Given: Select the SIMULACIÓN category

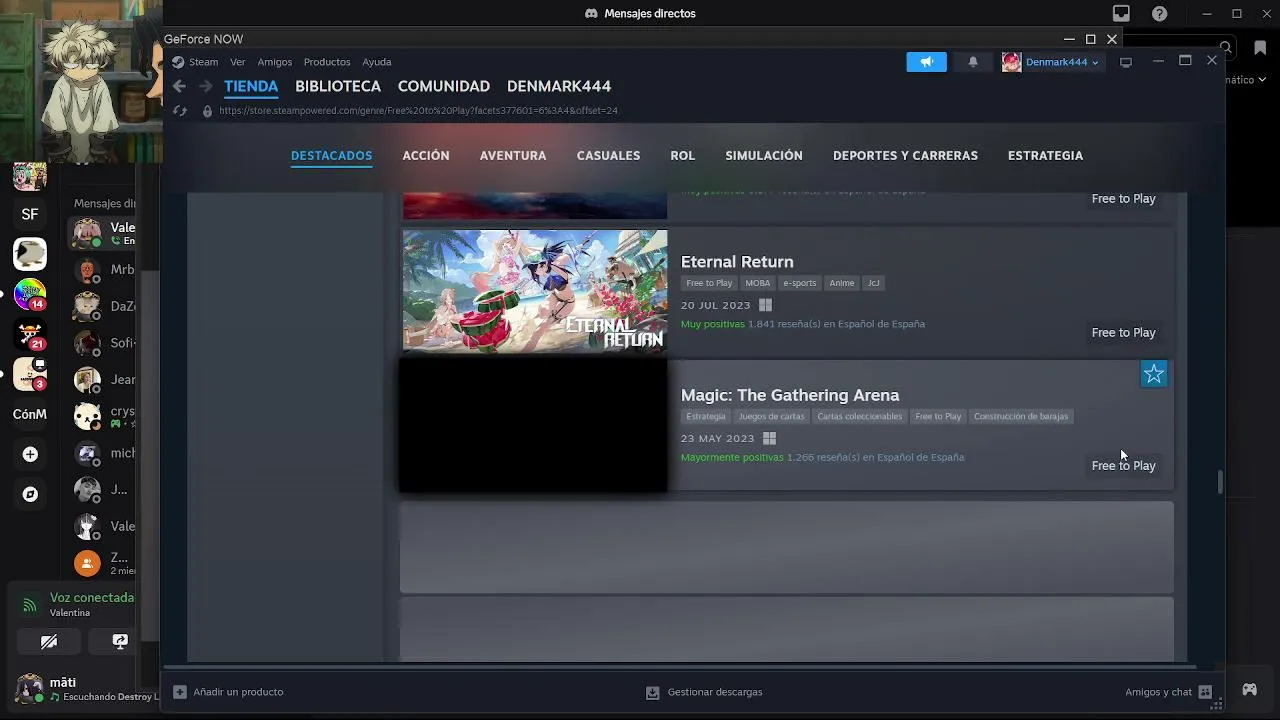Looking at the screenshot, I should click(764, 156).
